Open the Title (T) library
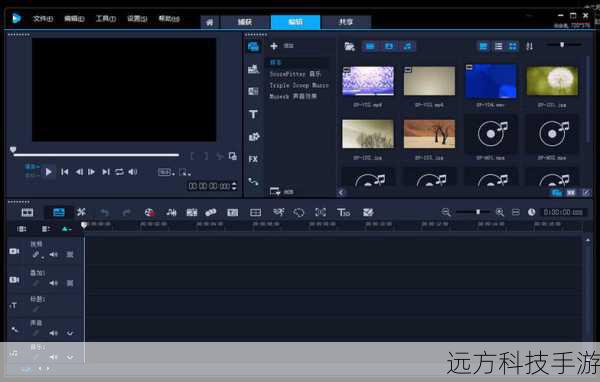 click(253, 114)
